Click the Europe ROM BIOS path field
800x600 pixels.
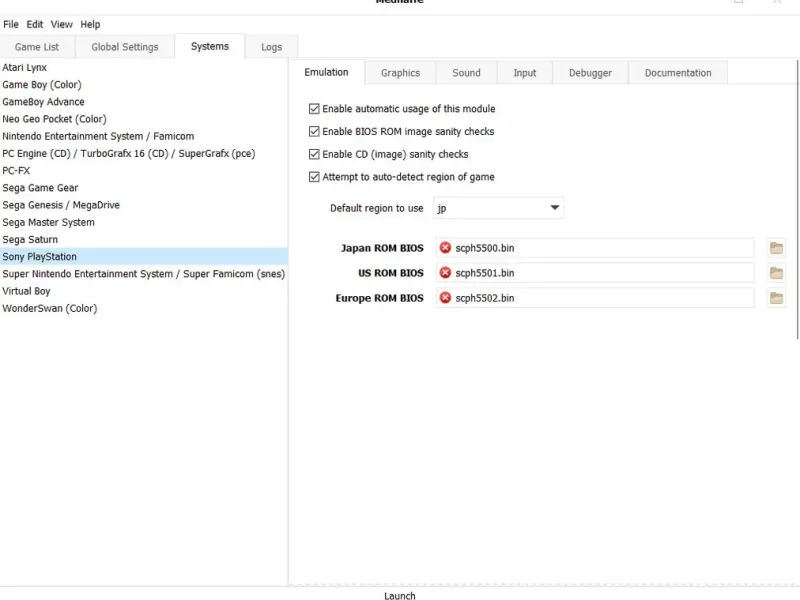595,298
